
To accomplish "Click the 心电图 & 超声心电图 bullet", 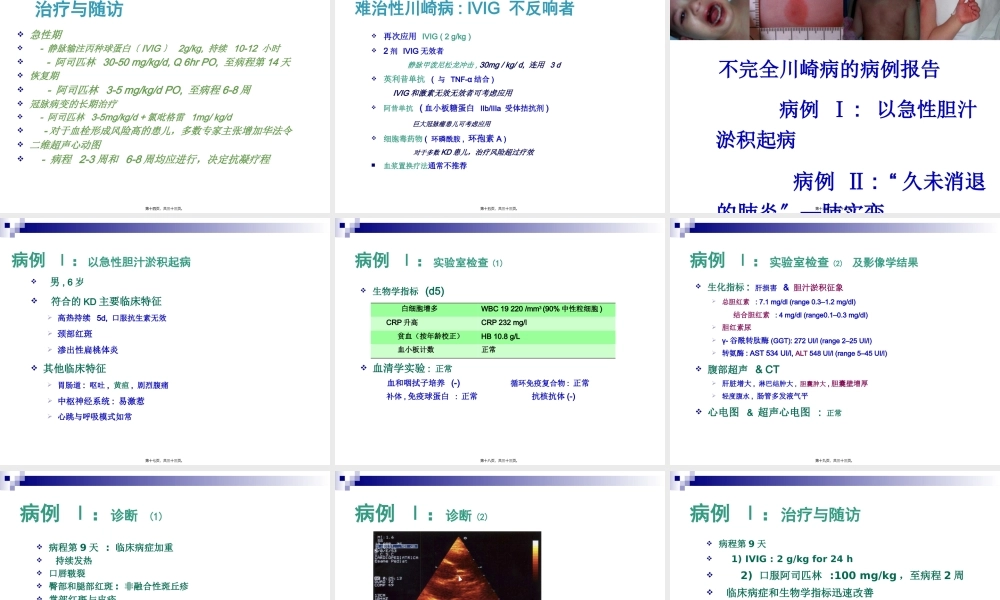I will pyautogui.click(x=774, y=412).
